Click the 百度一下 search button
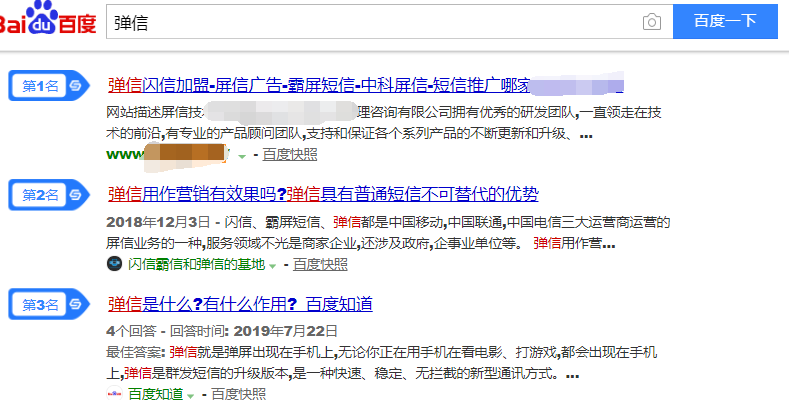Viewport: 789px width, 400px height. pyautogui.click(x=725, y=21)
